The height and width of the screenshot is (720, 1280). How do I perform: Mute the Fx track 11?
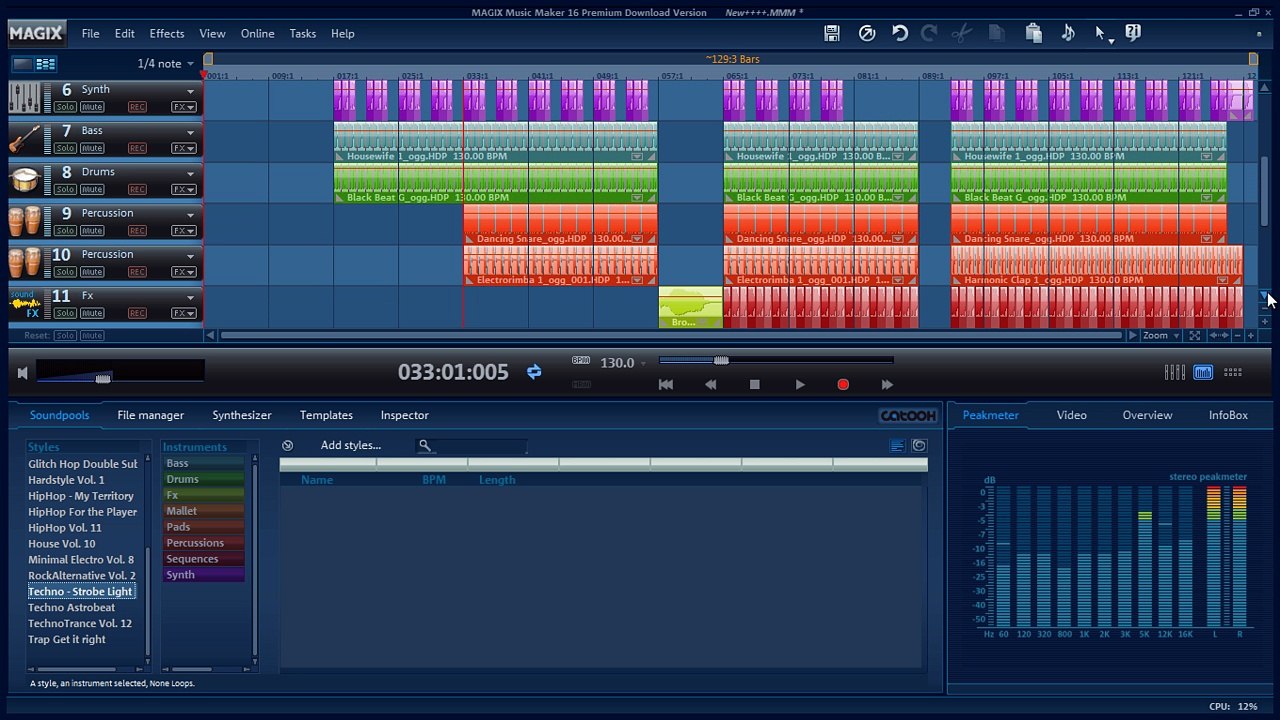[92, 313]
